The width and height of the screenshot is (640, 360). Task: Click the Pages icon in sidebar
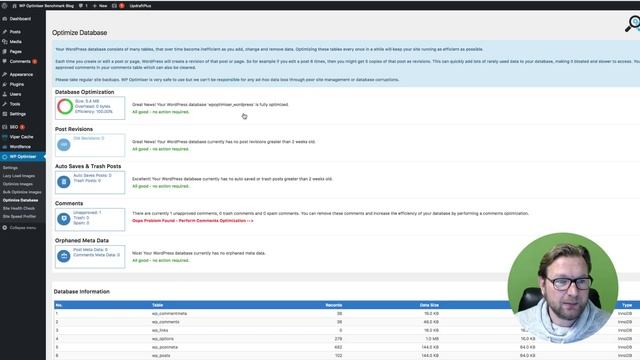click(x=4, y=51)
